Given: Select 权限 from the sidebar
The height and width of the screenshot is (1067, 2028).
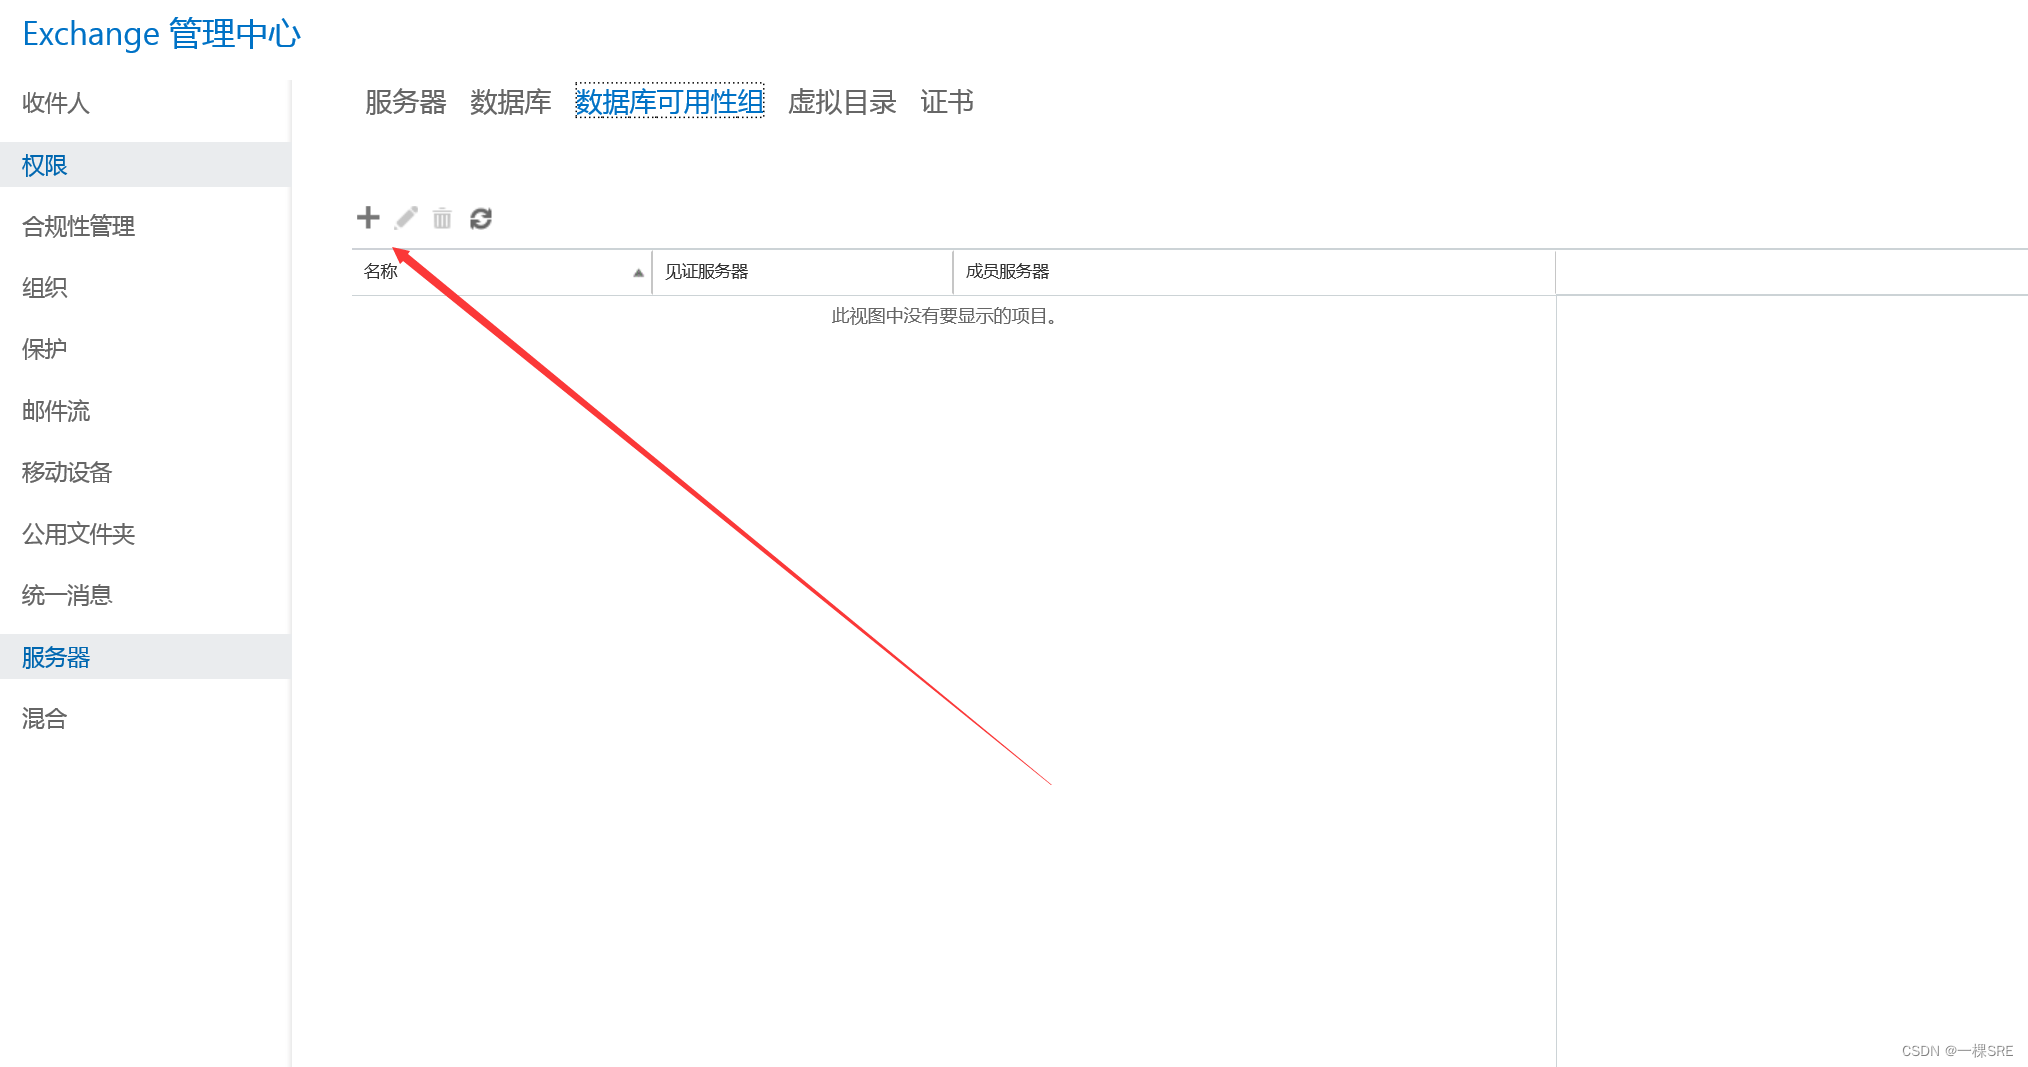Looking at the screenshot, I should tap(44, 165).
